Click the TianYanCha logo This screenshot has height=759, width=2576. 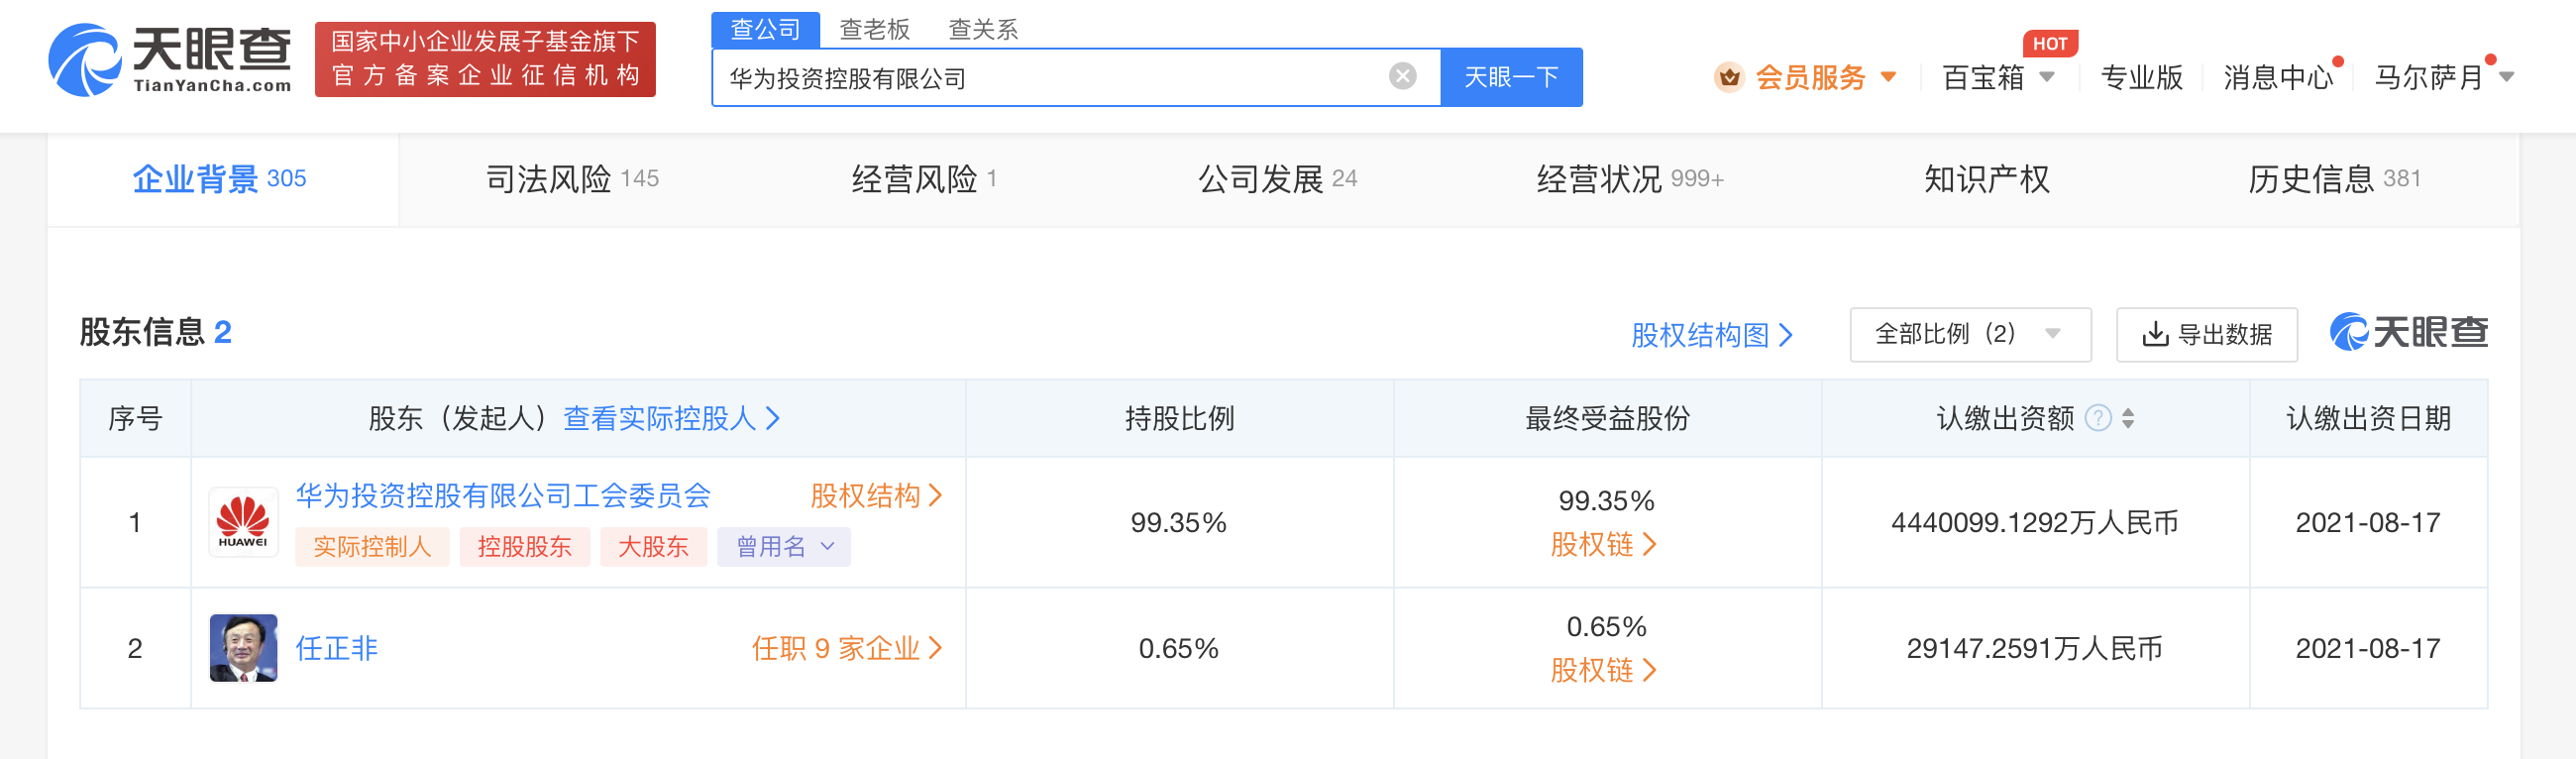pos(170,60)
